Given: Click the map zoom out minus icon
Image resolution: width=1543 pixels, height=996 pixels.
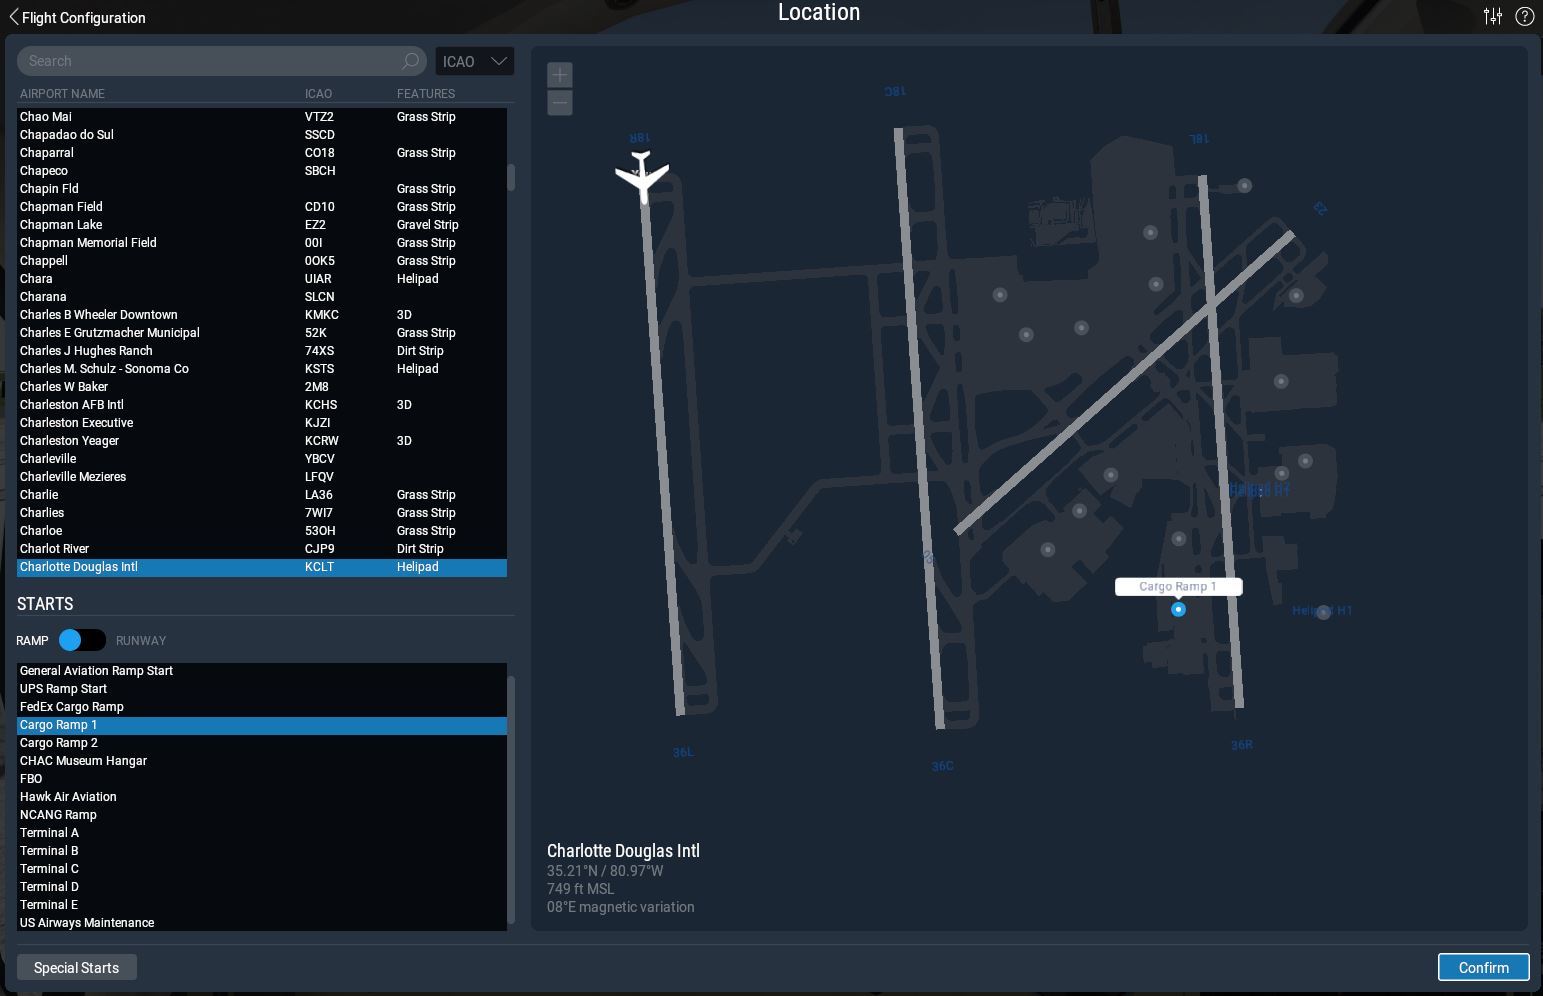Looking at the screenshot, I should coord(559,102).
